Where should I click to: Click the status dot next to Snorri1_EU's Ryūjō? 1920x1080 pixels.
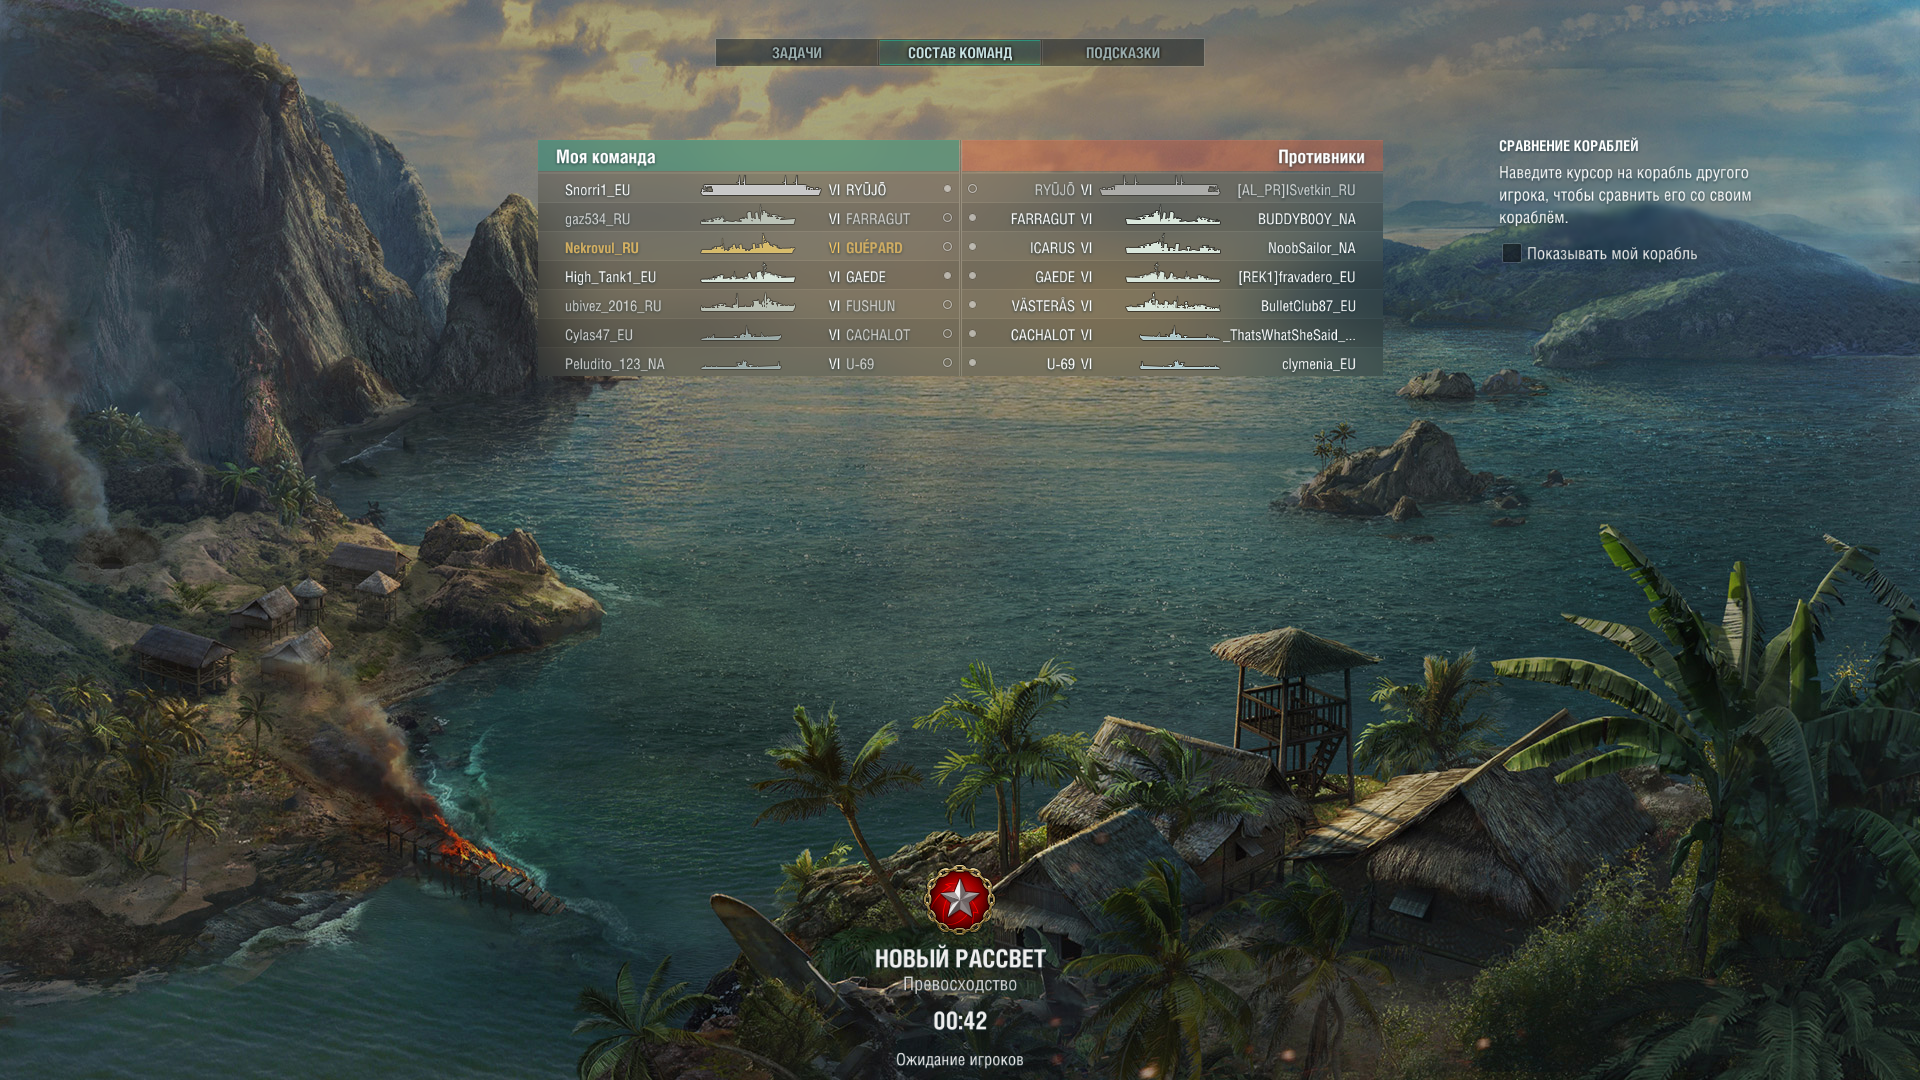pyautogui.click(x=947, y=189)
